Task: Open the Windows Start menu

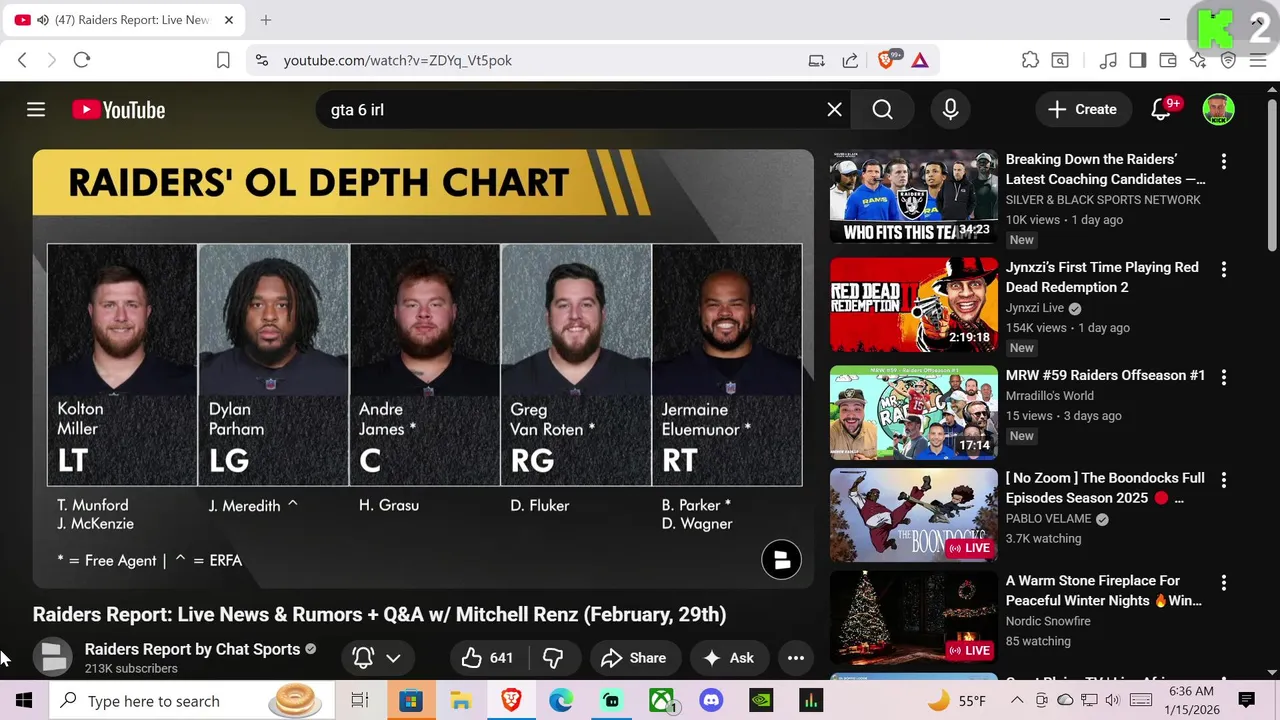Action: pos(24,701)
